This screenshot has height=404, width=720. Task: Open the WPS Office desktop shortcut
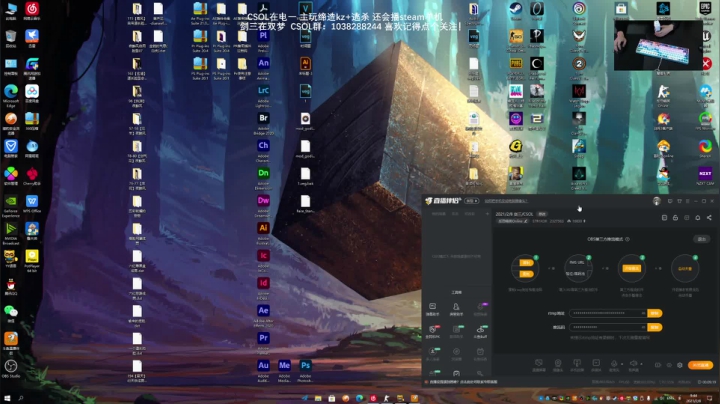(32, 204)
